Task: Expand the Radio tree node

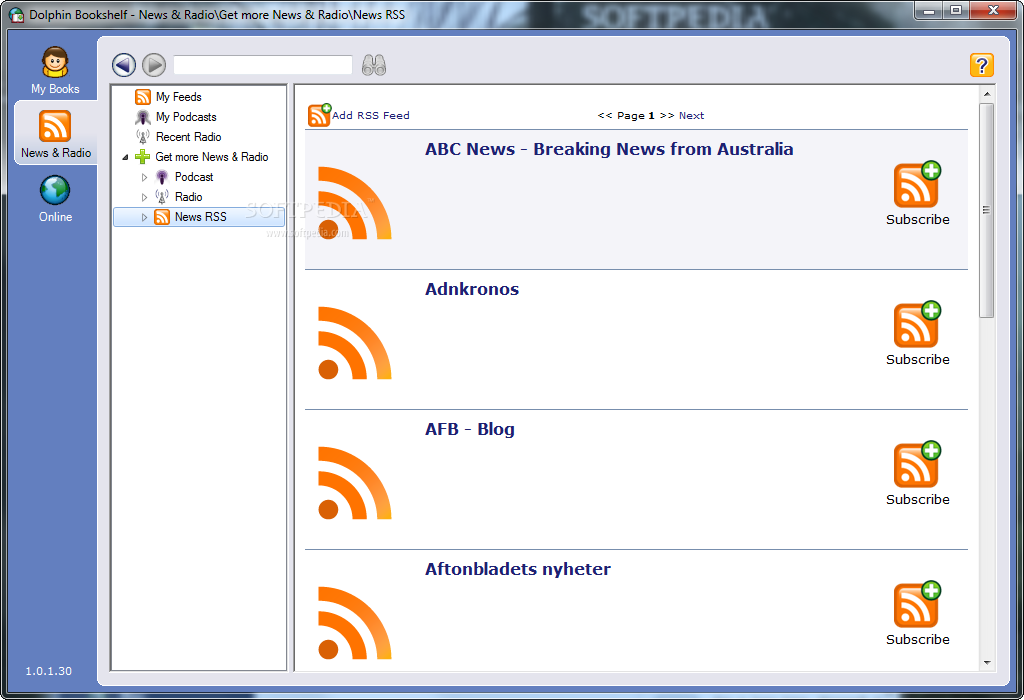Action: pyautogui.click(x=144, y=197)
